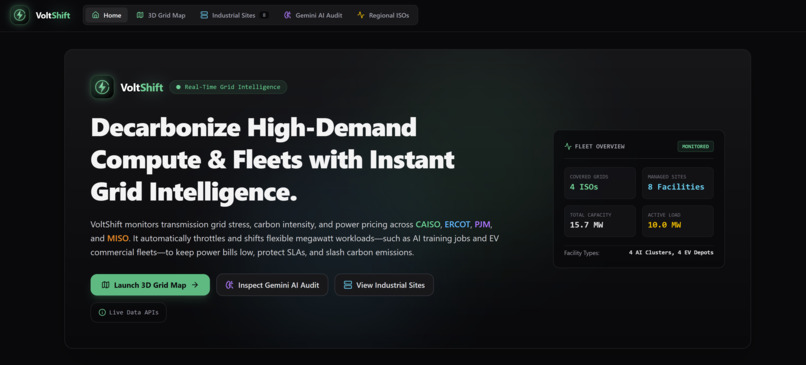Click the Real-Time Grid Intelligence badge
The height and width of the screenshot is (365, 806).
[228, 87]
